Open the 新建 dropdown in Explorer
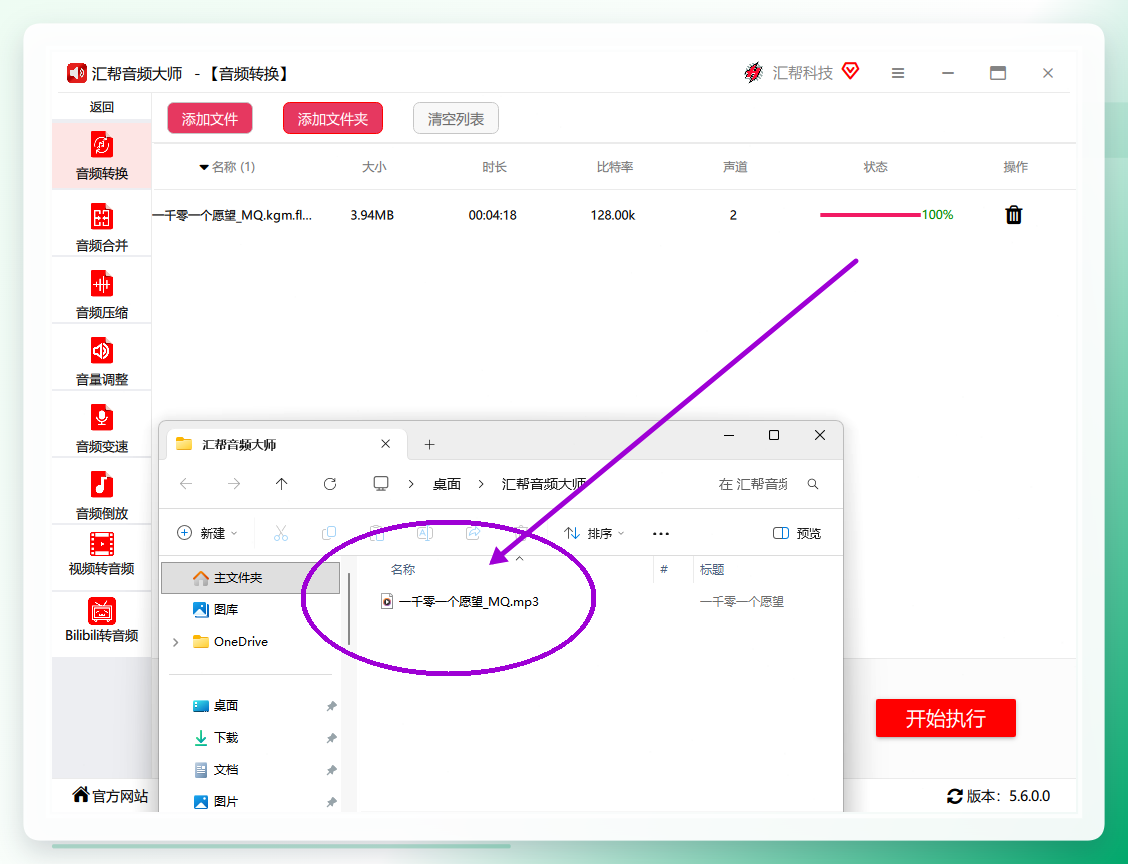The height and width of the screenshot is (864, 1128). coord(206,533)
